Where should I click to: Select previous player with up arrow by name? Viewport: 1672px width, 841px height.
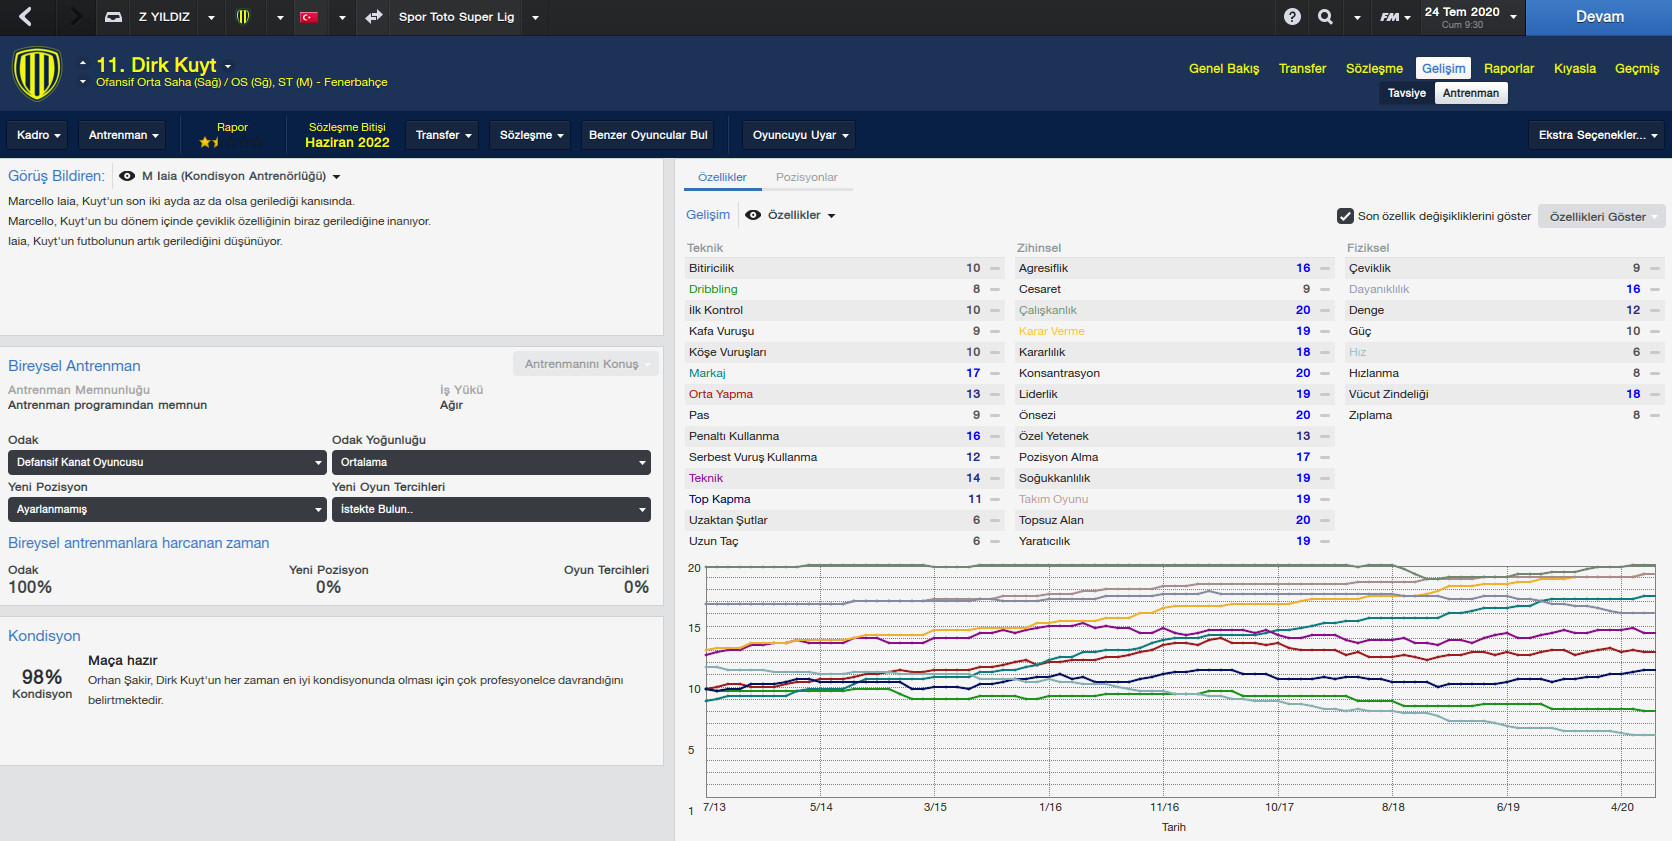pyautogui.click(x=83, y=62)
